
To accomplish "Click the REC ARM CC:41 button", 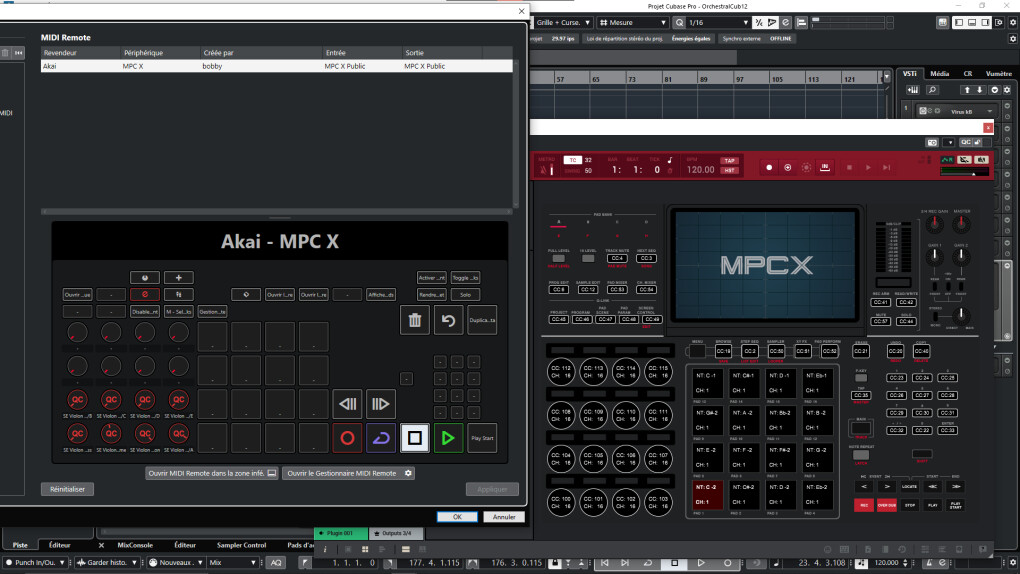I will pos(880,303).
